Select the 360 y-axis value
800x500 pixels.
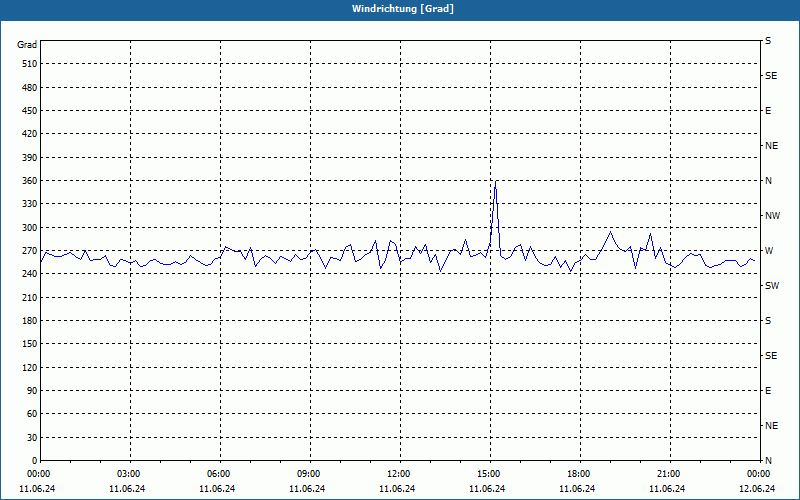pyautogui.click(x=30, y=181)
